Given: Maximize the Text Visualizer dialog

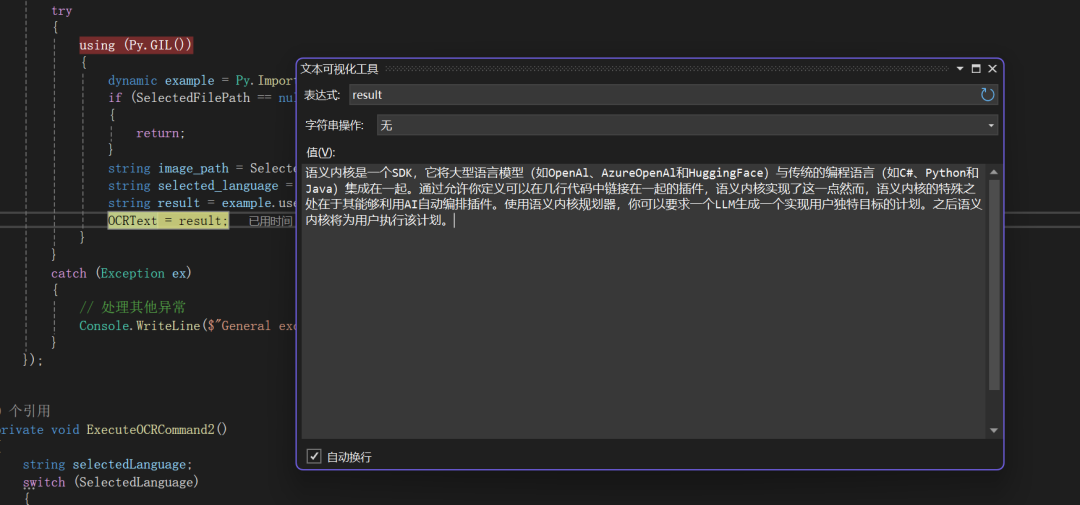Looking at the screenshot, I should tap(976, 69).
